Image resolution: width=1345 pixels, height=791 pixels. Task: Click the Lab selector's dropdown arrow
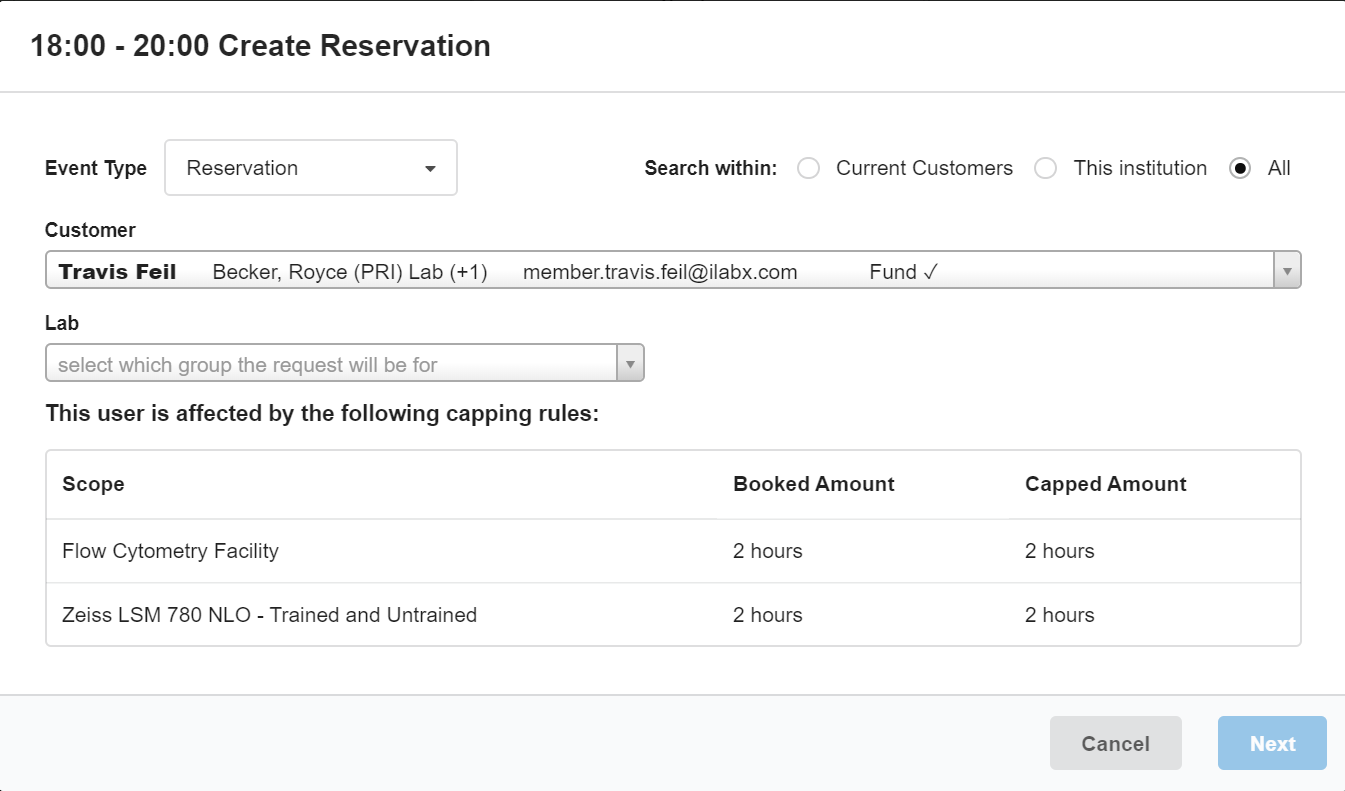click(630, 364)
